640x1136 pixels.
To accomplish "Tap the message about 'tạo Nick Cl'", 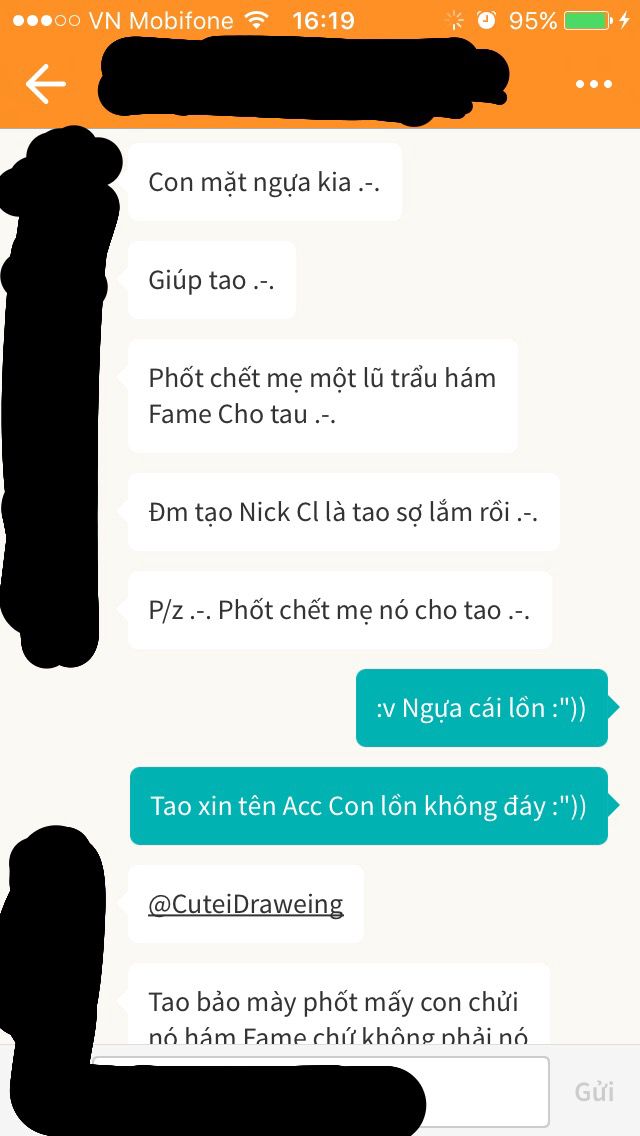I will click(344, 512).
